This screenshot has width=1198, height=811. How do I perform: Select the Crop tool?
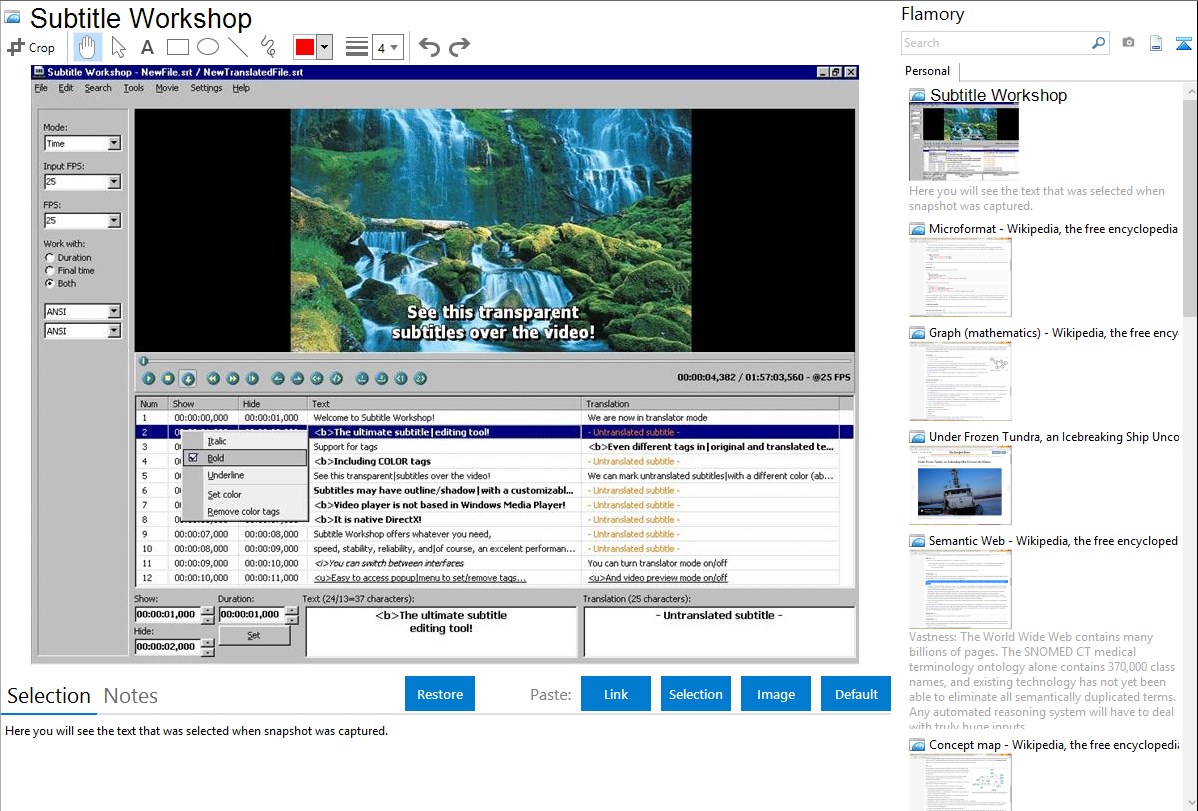point(31,47)
